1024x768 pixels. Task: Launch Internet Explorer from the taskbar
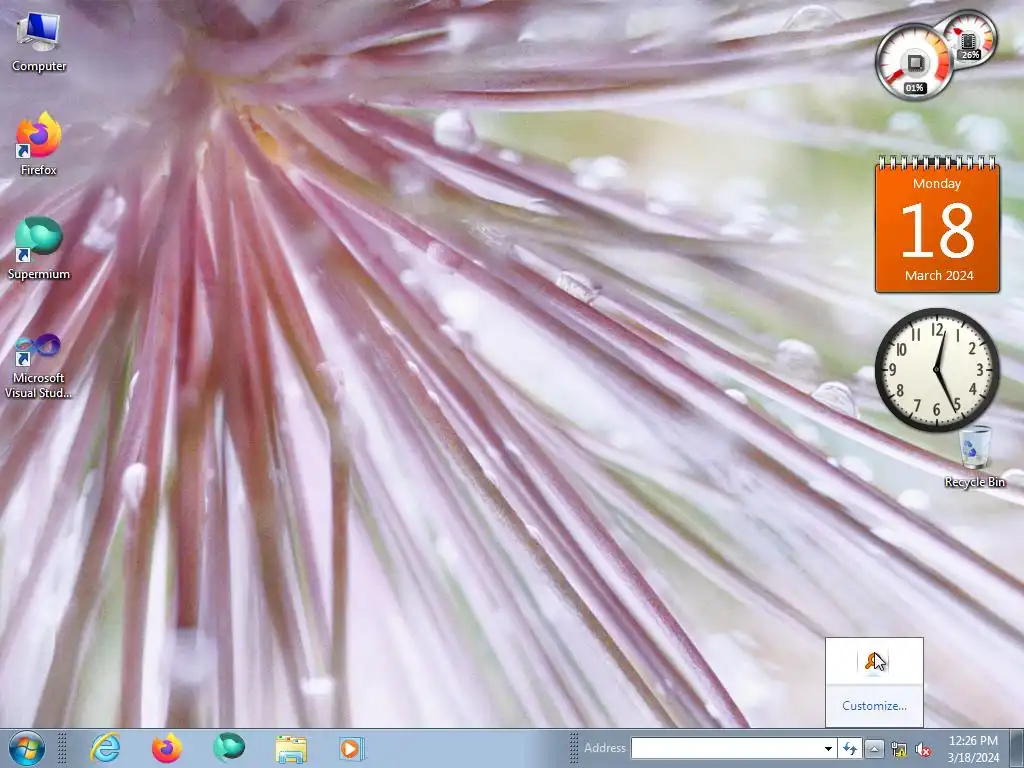pos(105,748)
